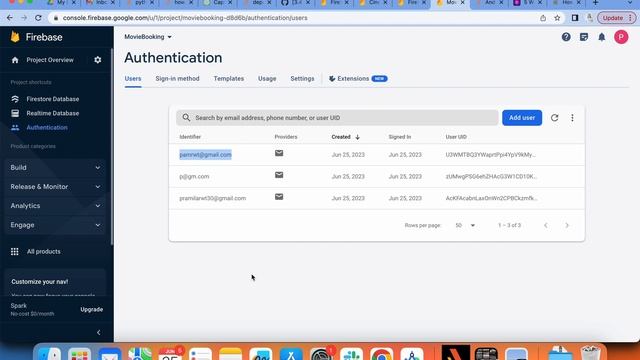Viewport: 640px width, 360px height.
Task: Select the p@gm.com user row
Action: 377,177
